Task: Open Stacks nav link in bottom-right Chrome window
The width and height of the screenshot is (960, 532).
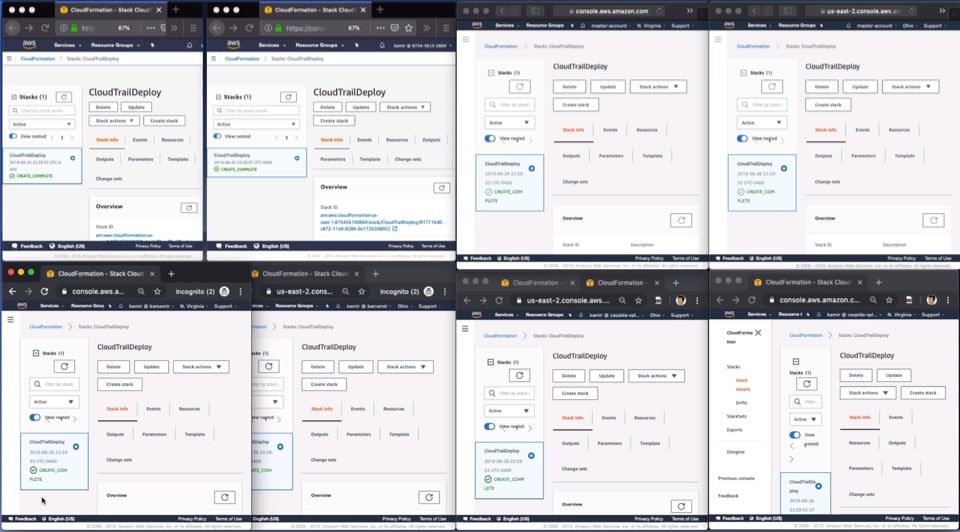Action: pyautogui.click(x=733, y=367)
